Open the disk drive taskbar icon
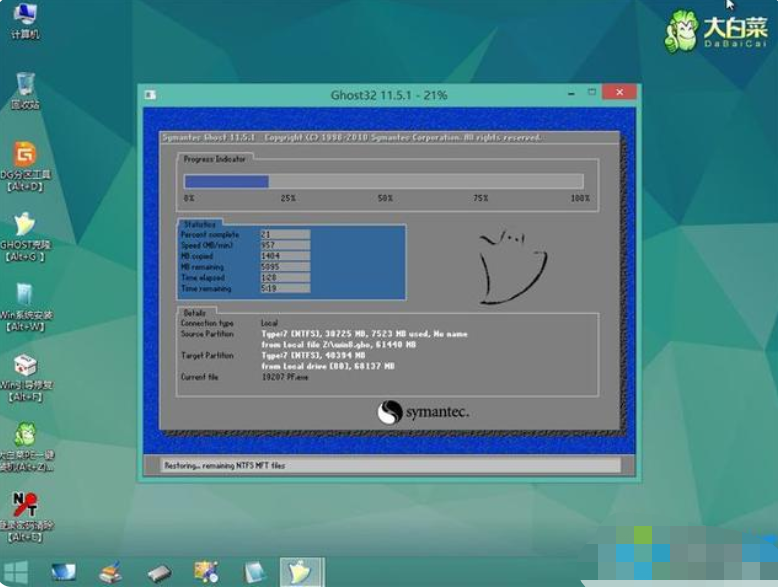Screen dimensions: 778x587 tap(159, 573)
